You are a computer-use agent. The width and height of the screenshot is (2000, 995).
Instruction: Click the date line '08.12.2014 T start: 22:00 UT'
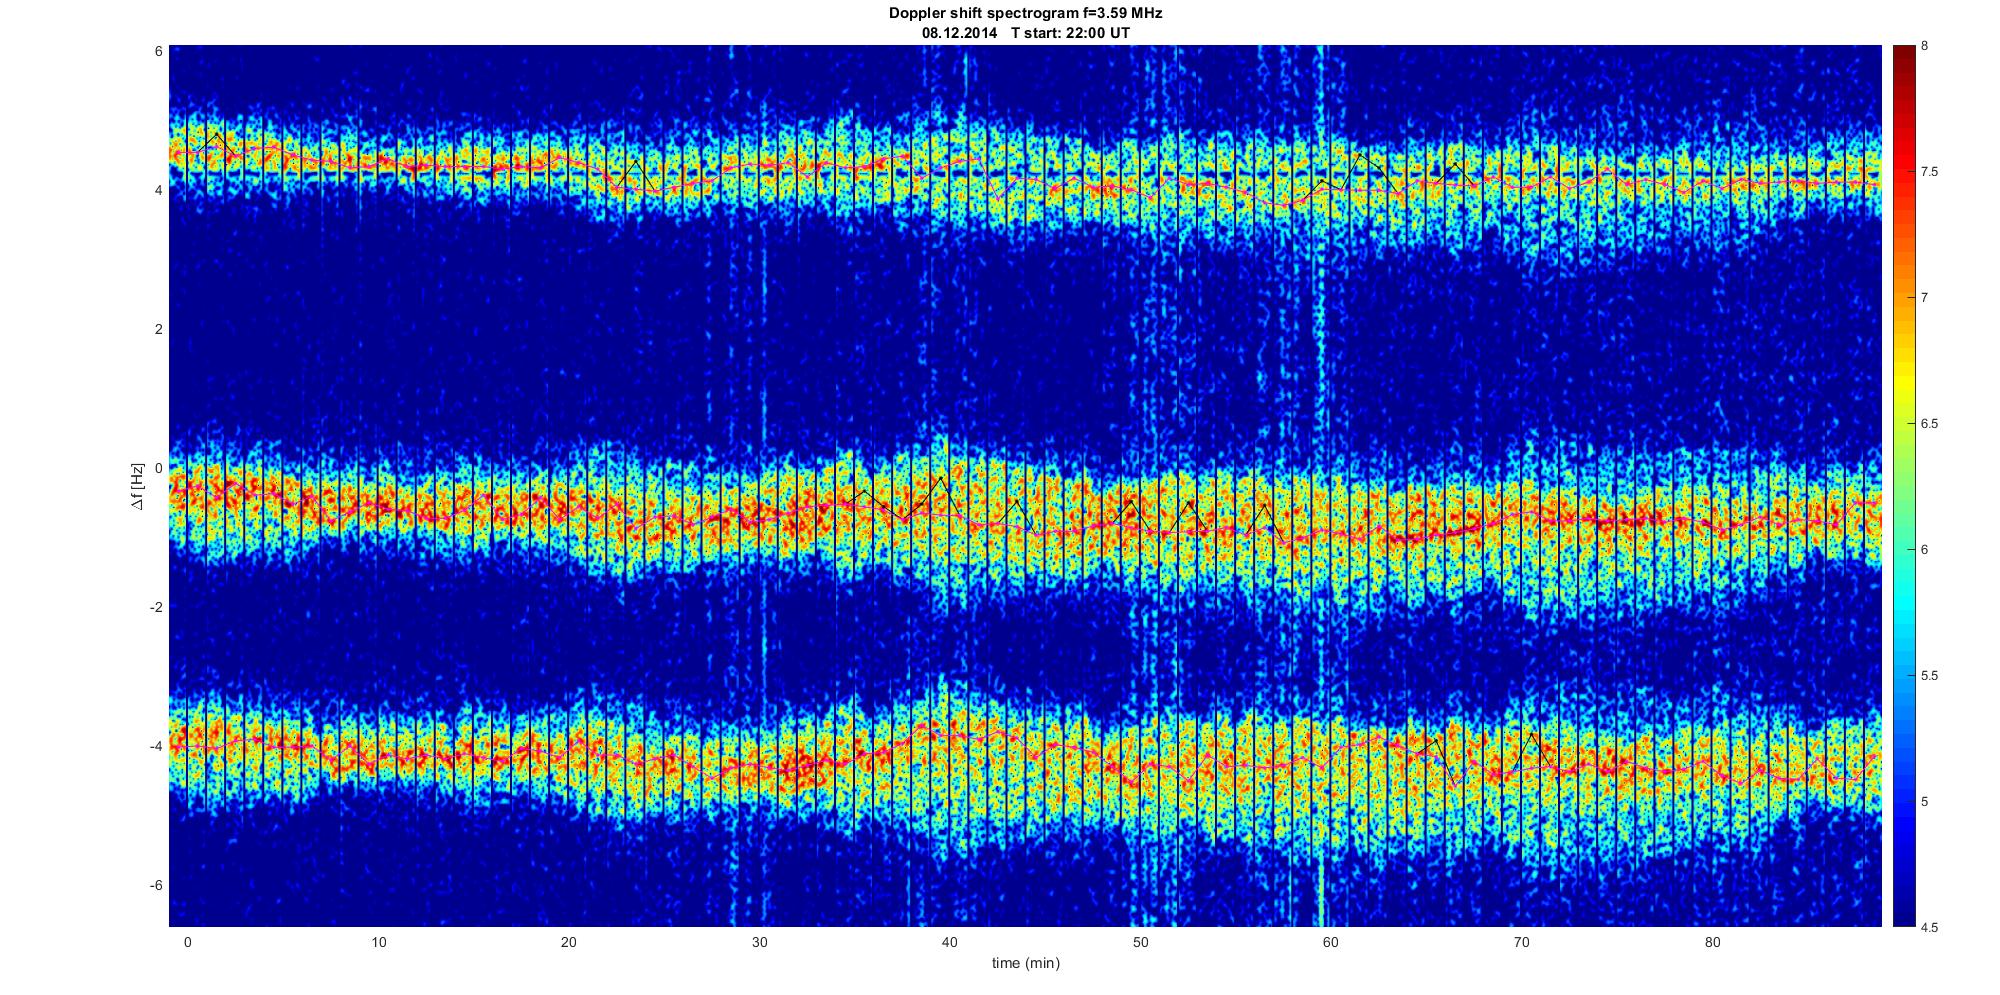[x=1025, y=32]
